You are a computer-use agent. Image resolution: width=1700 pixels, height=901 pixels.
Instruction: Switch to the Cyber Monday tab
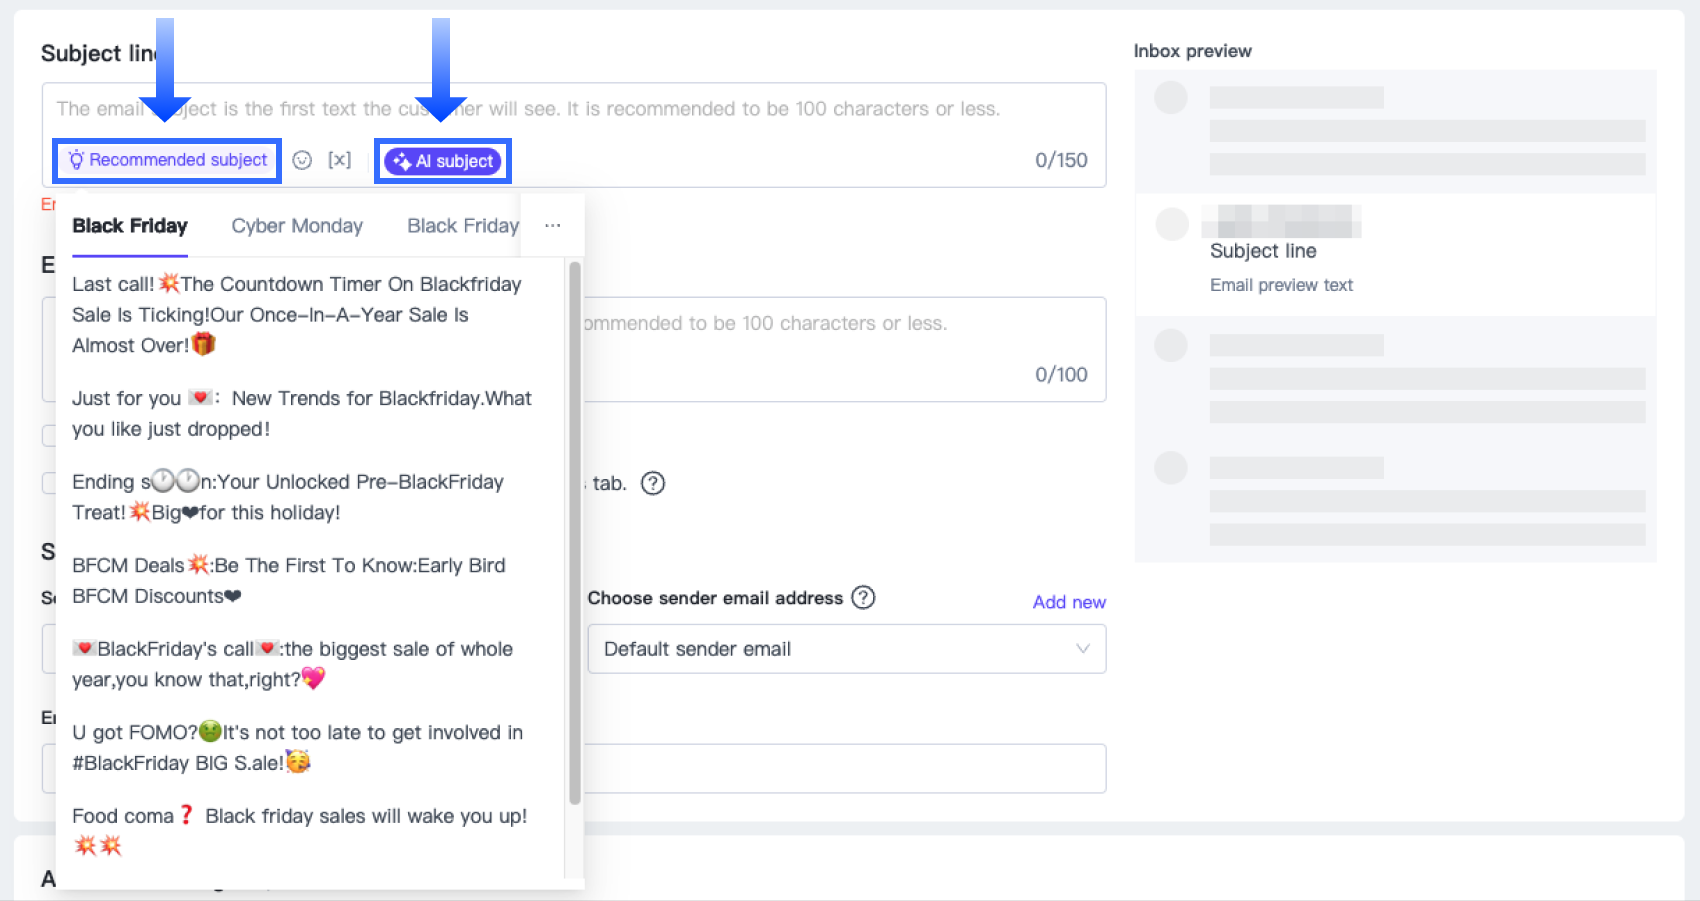[297, 226]
